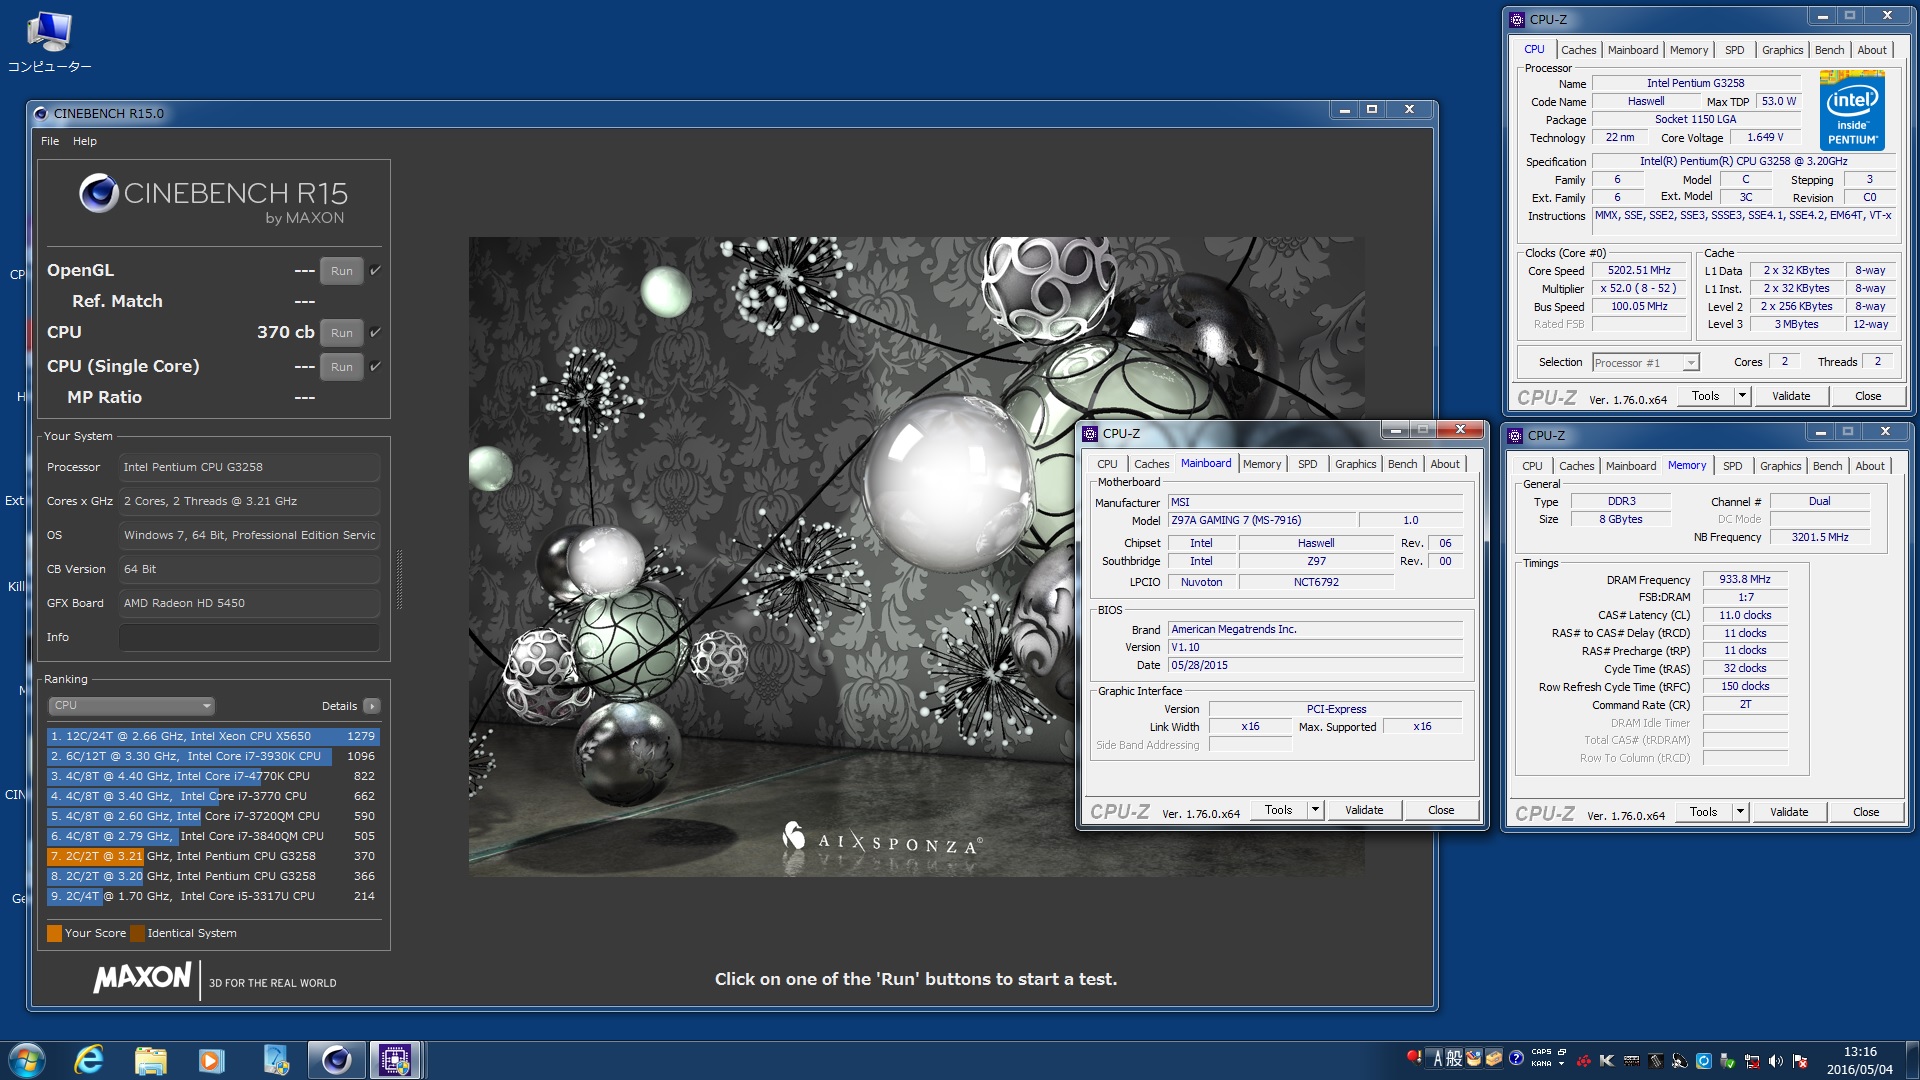Select ranking row Intel Core i7-3930K CPU

point(213,756)
